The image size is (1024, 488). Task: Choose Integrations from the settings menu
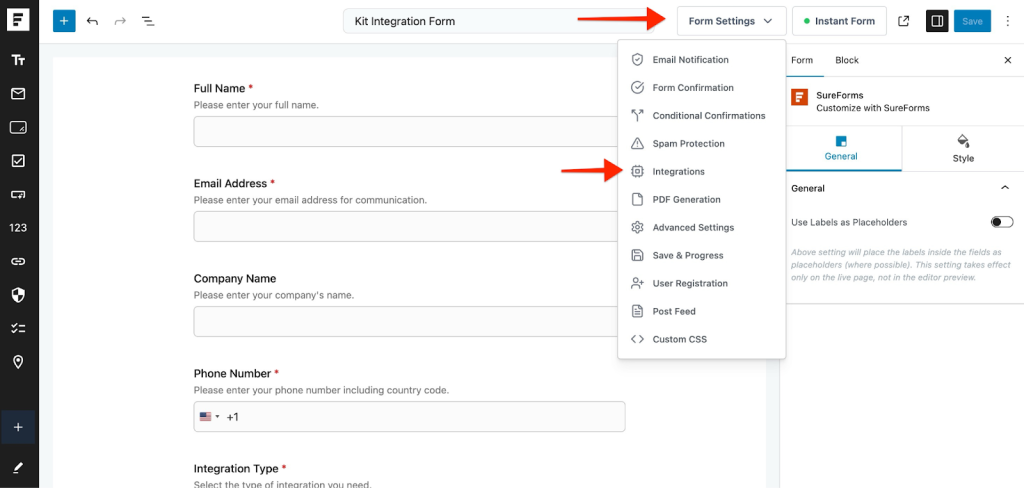point(678,172)
